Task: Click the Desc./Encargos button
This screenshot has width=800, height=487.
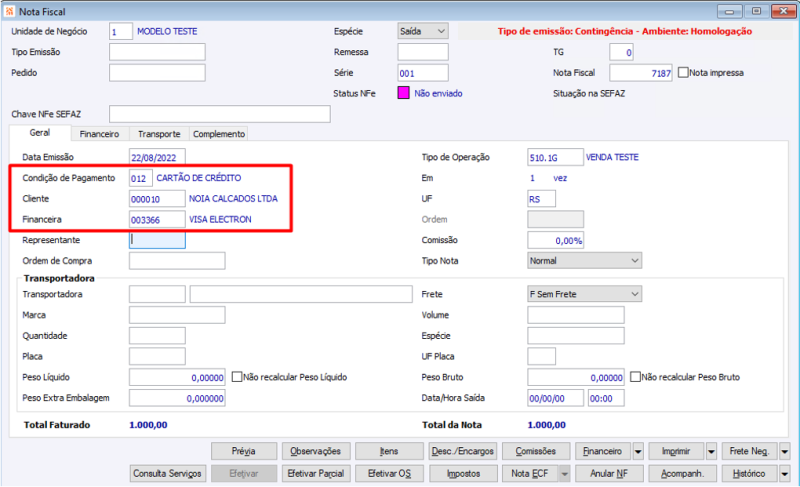Action: point(463,451)
